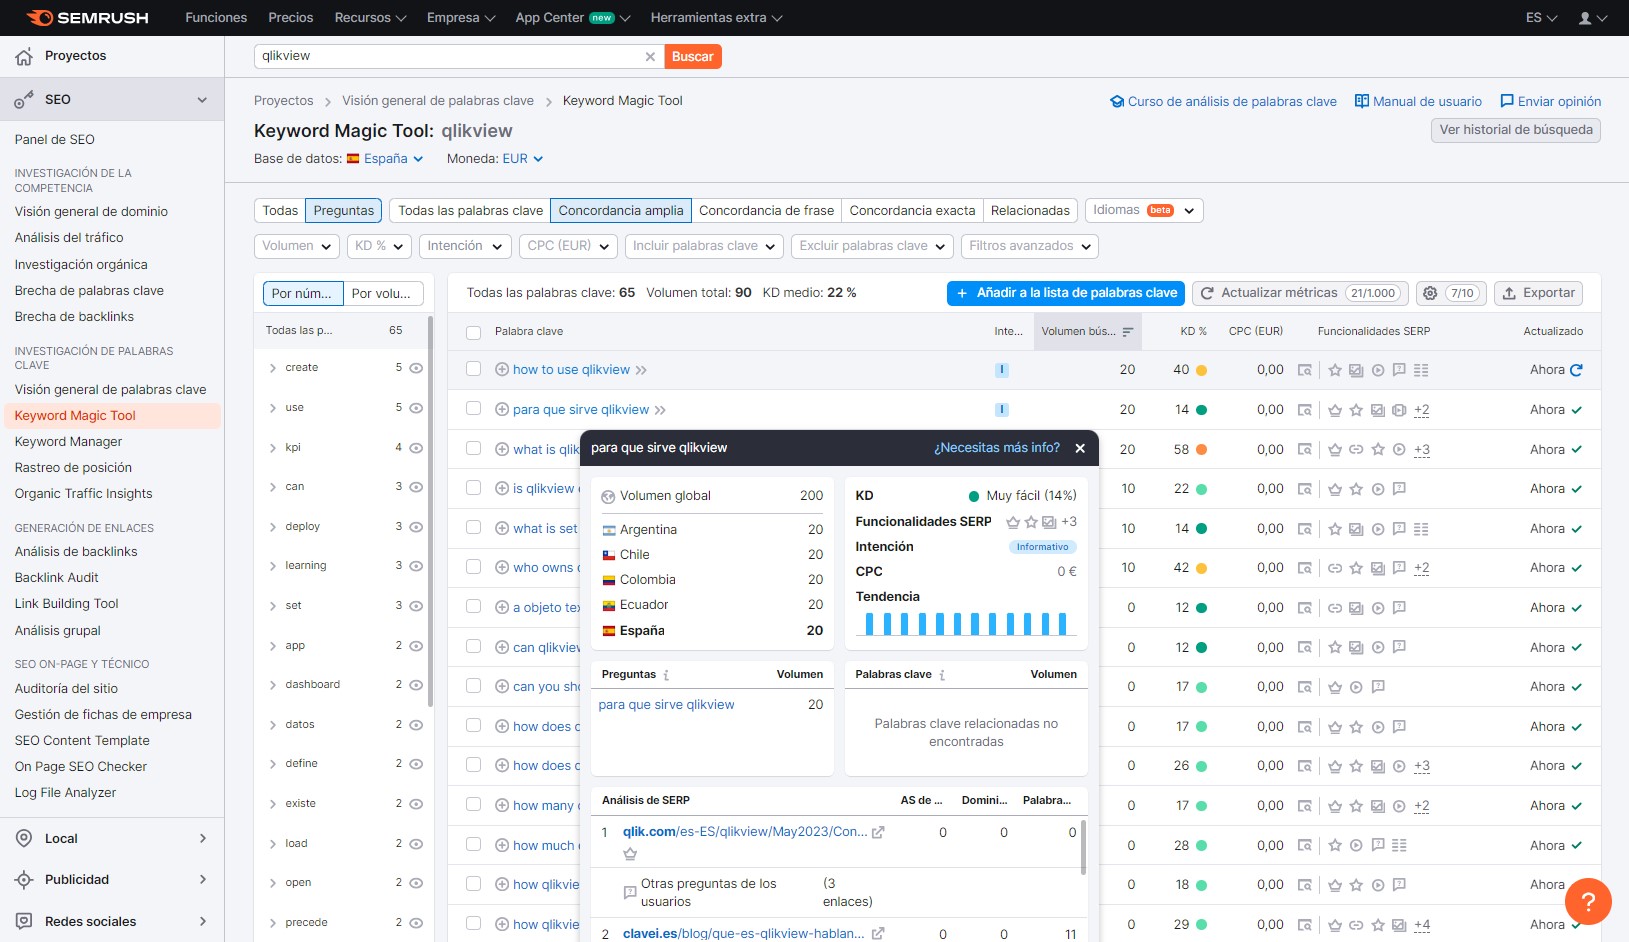This screenshot has width=1629, height=942.
Task: Click the Semrush logo
Action: [x=88, y=18]
